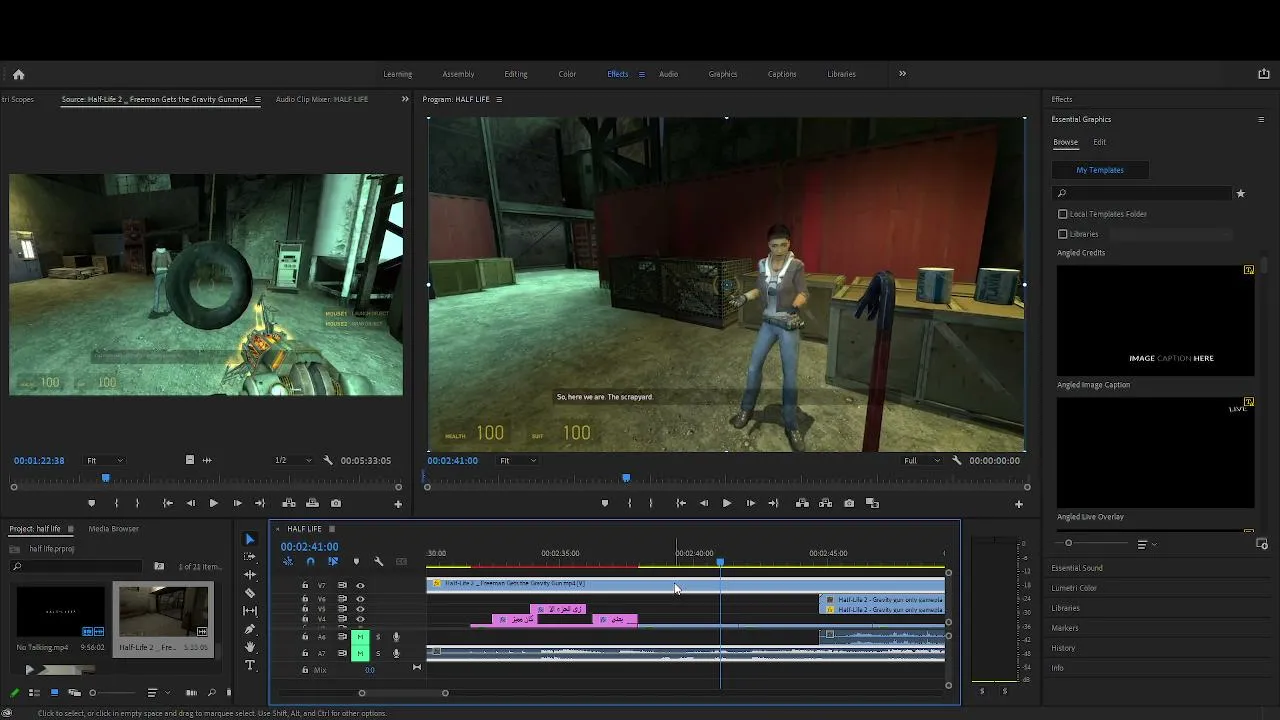Switch to the Color workspace
The height and width of the screenshot is (720, 1280).
(567, 74)
